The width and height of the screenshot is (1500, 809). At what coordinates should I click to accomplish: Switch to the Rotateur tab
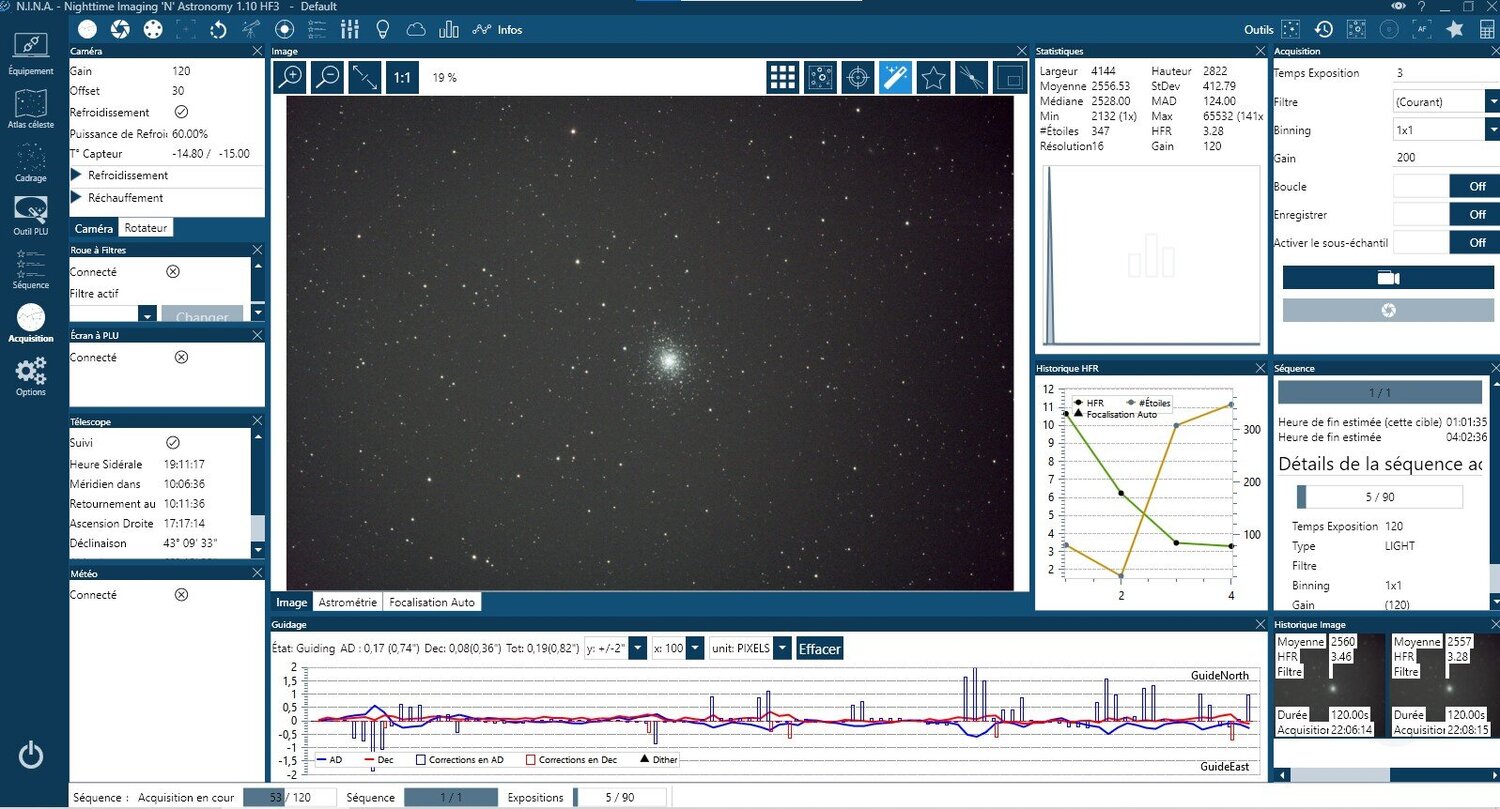coord(146,228)
